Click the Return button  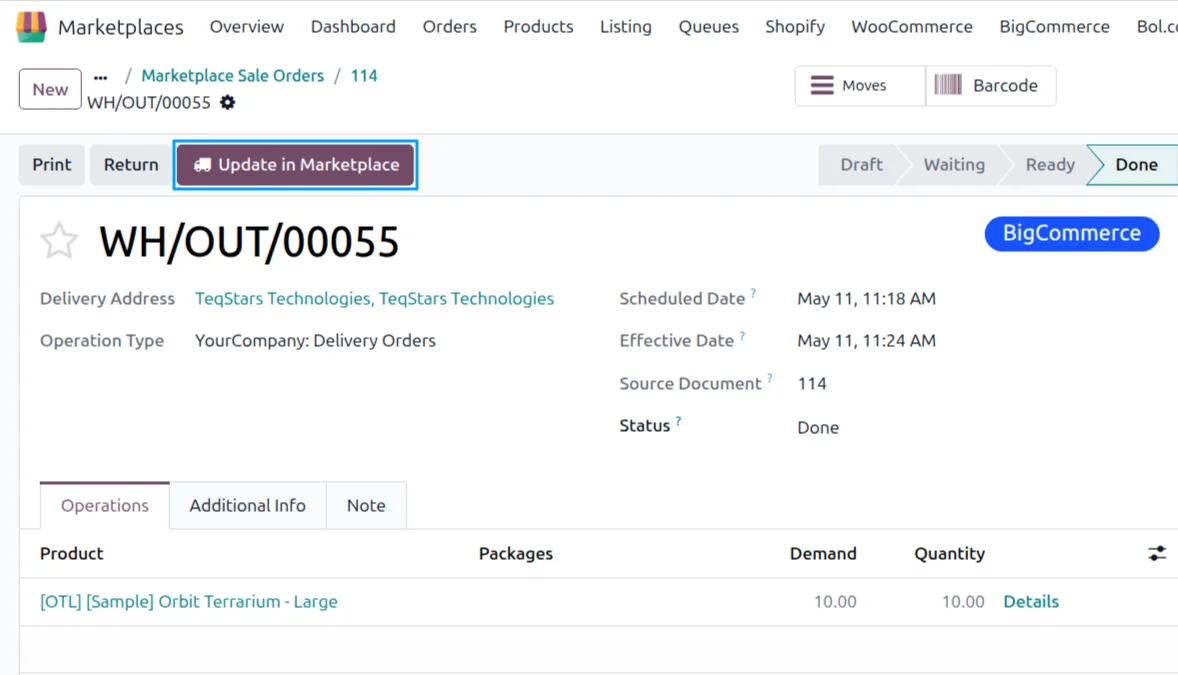tap(131, 165)
